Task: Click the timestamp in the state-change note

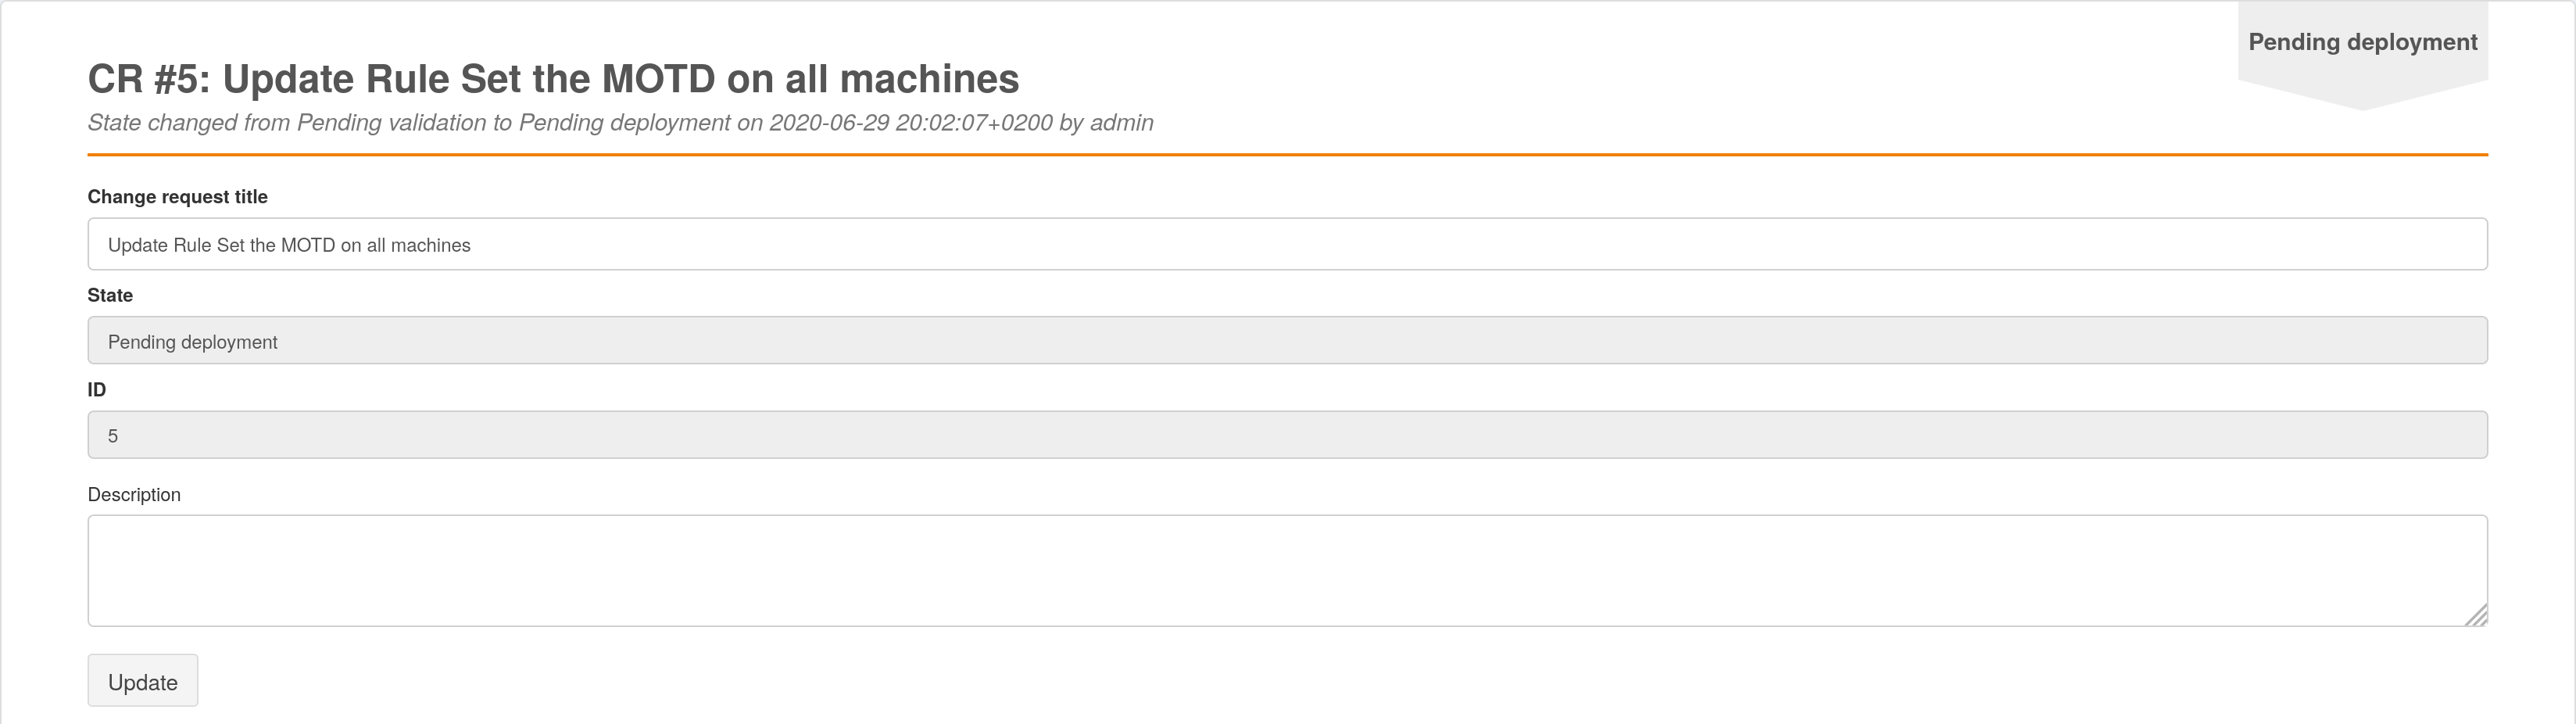Action: 910,123
